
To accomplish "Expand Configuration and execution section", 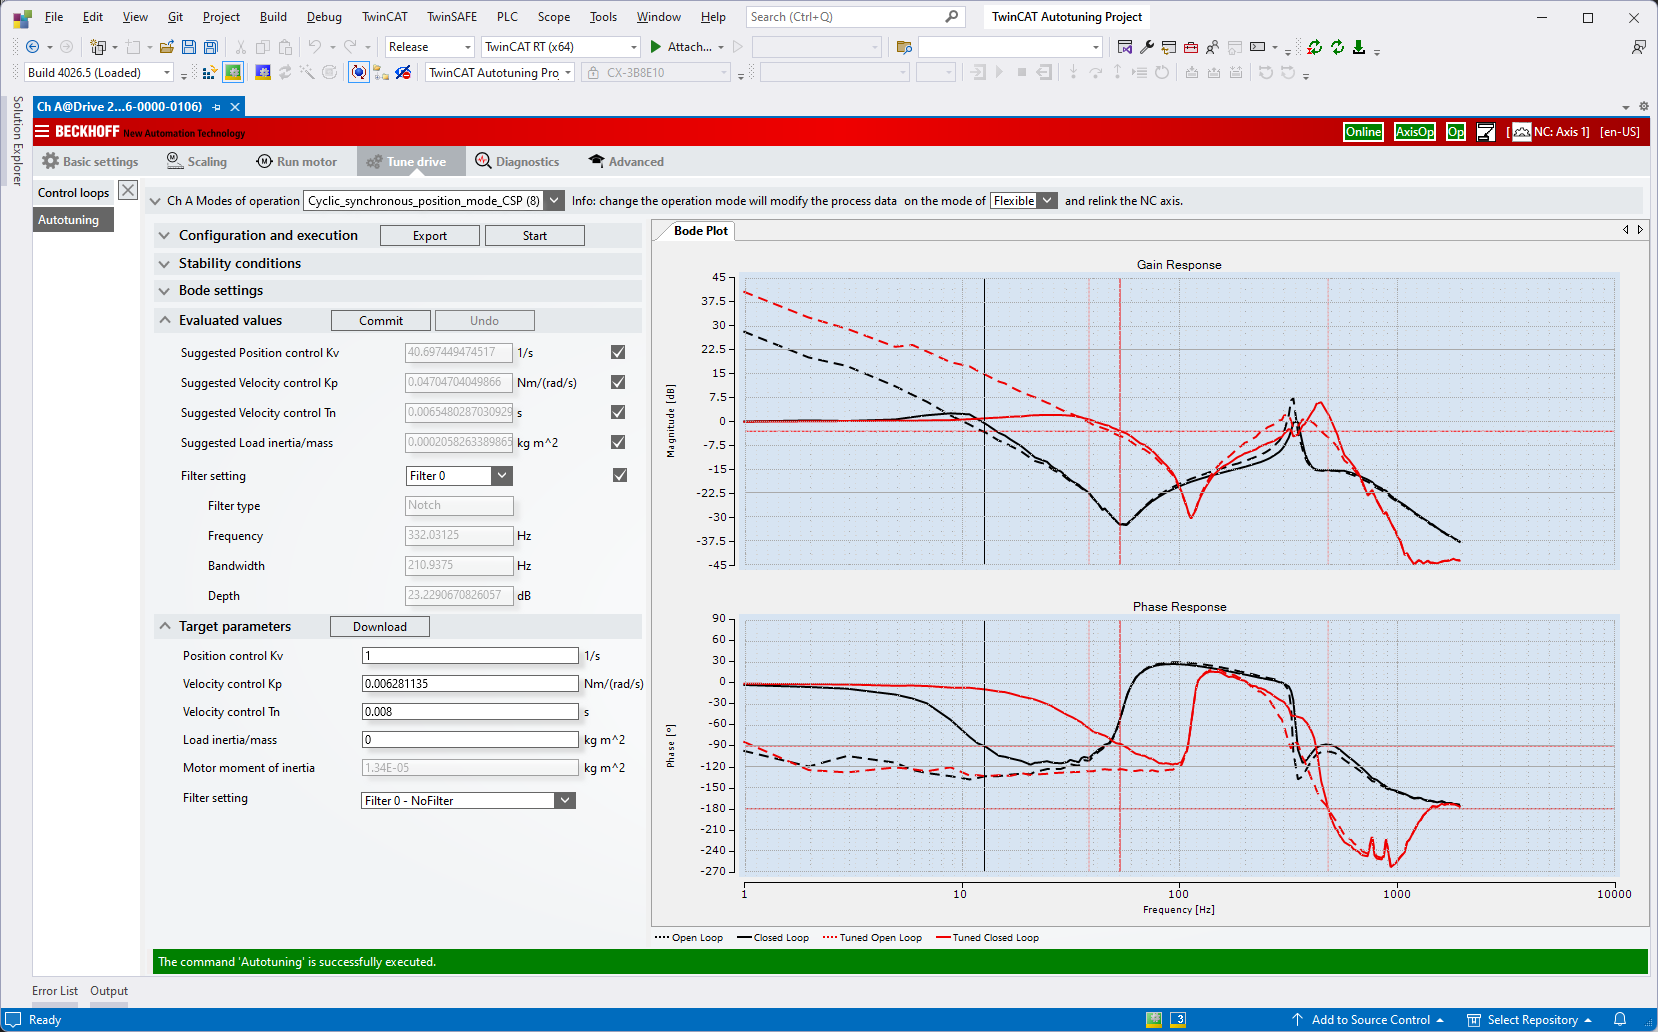I will (x=164, y=235).
